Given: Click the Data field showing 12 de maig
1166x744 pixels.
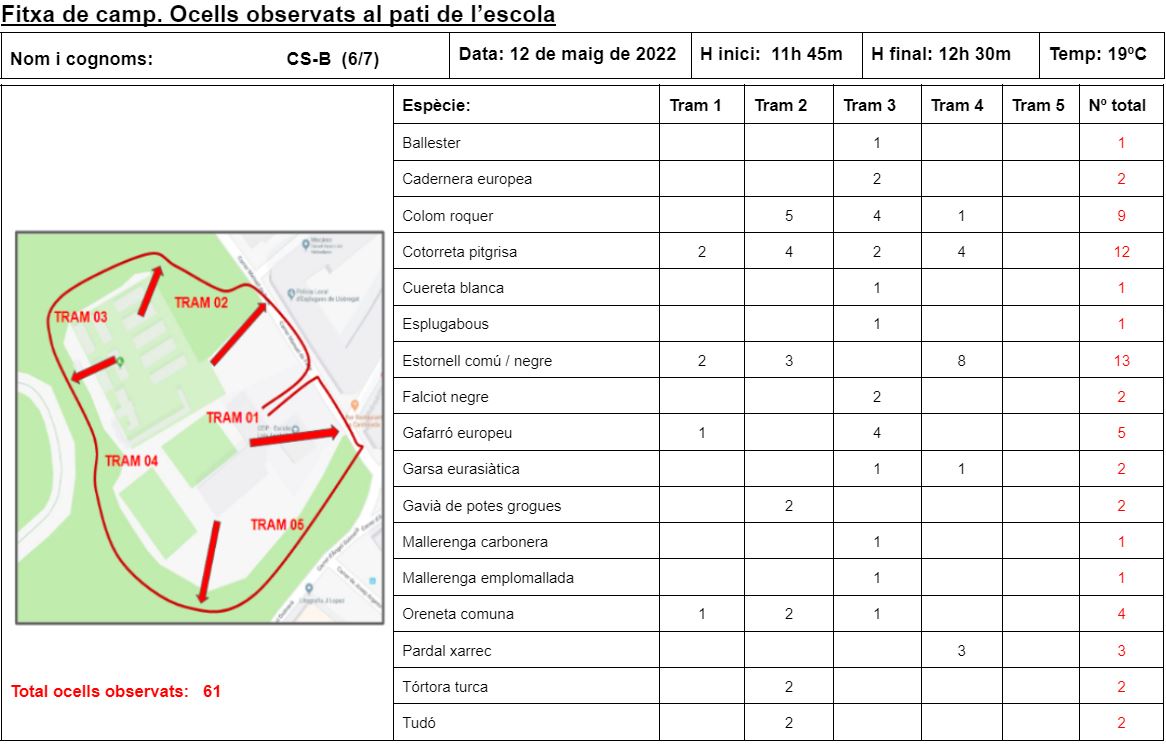Looking at the screenshot, I should 567,54.
